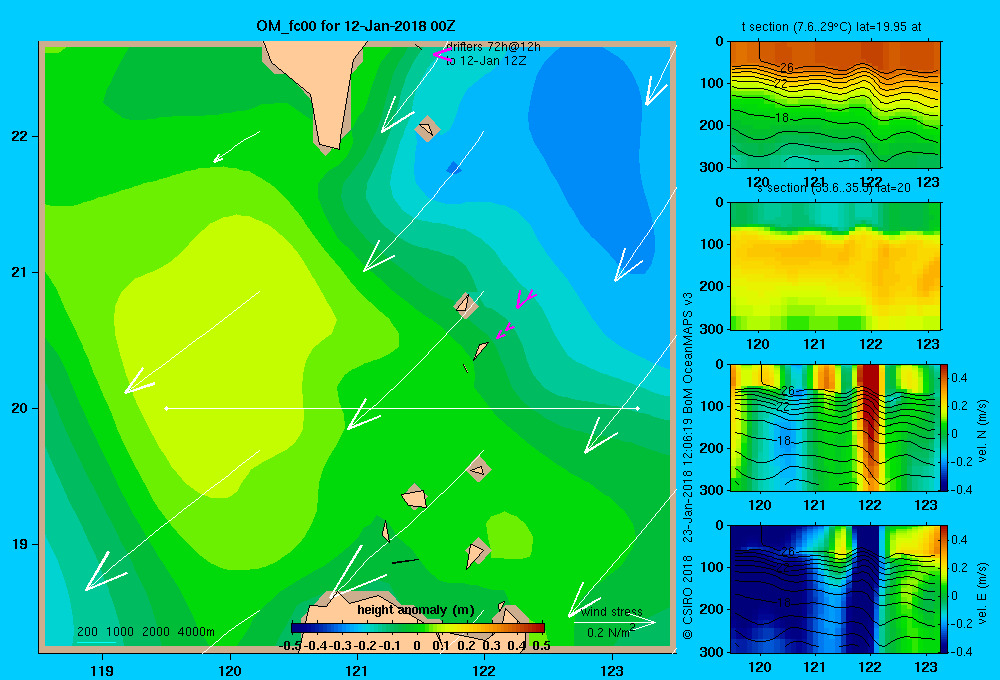The image size is (1000, 680).
Task: Open the temperature section plot panel
Action: pos(835,105)
